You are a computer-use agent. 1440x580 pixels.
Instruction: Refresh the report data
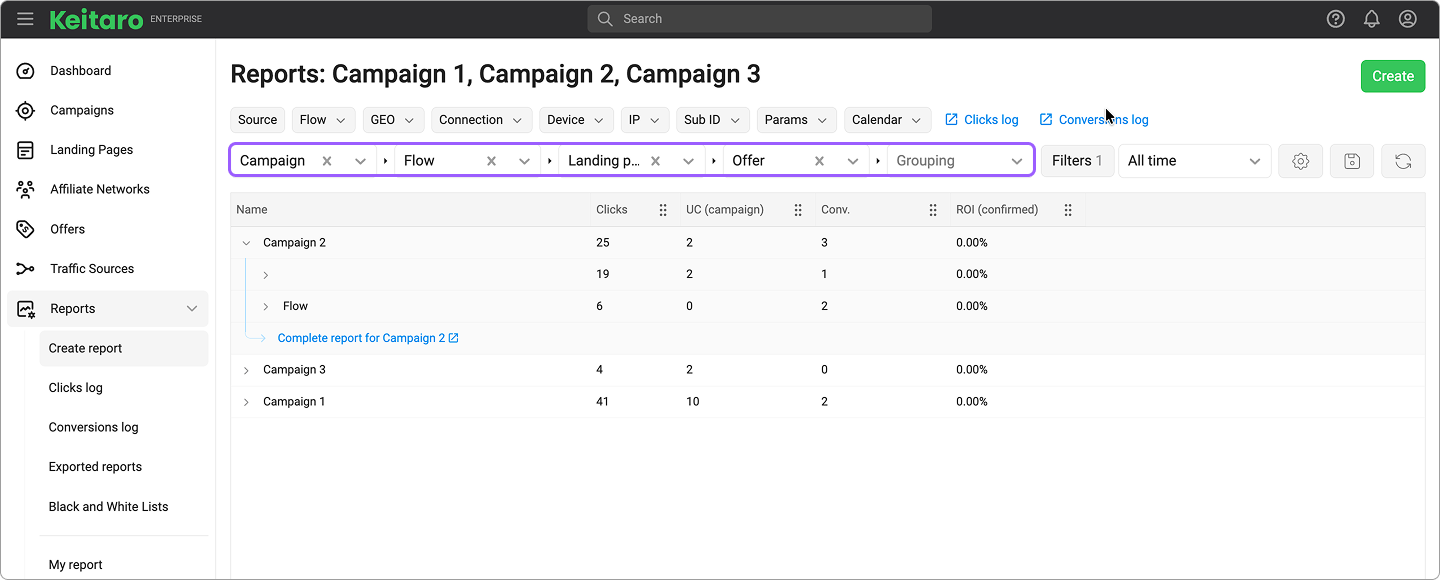coord(1402,161)
